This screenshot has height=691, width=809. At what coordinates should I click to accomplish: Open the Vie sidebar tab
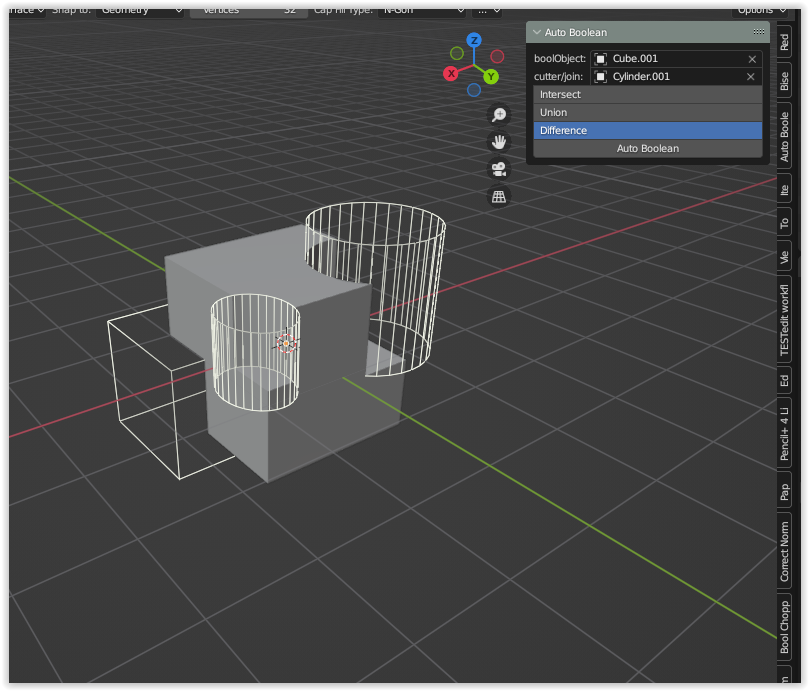(x=784, y=256)
